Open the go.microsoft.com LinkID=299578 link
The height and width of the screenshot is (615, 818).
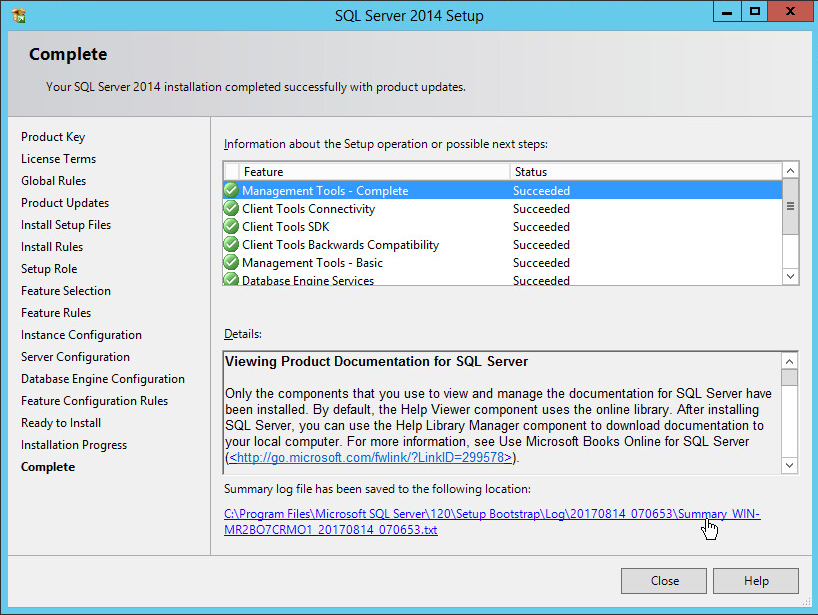(370, 458)
